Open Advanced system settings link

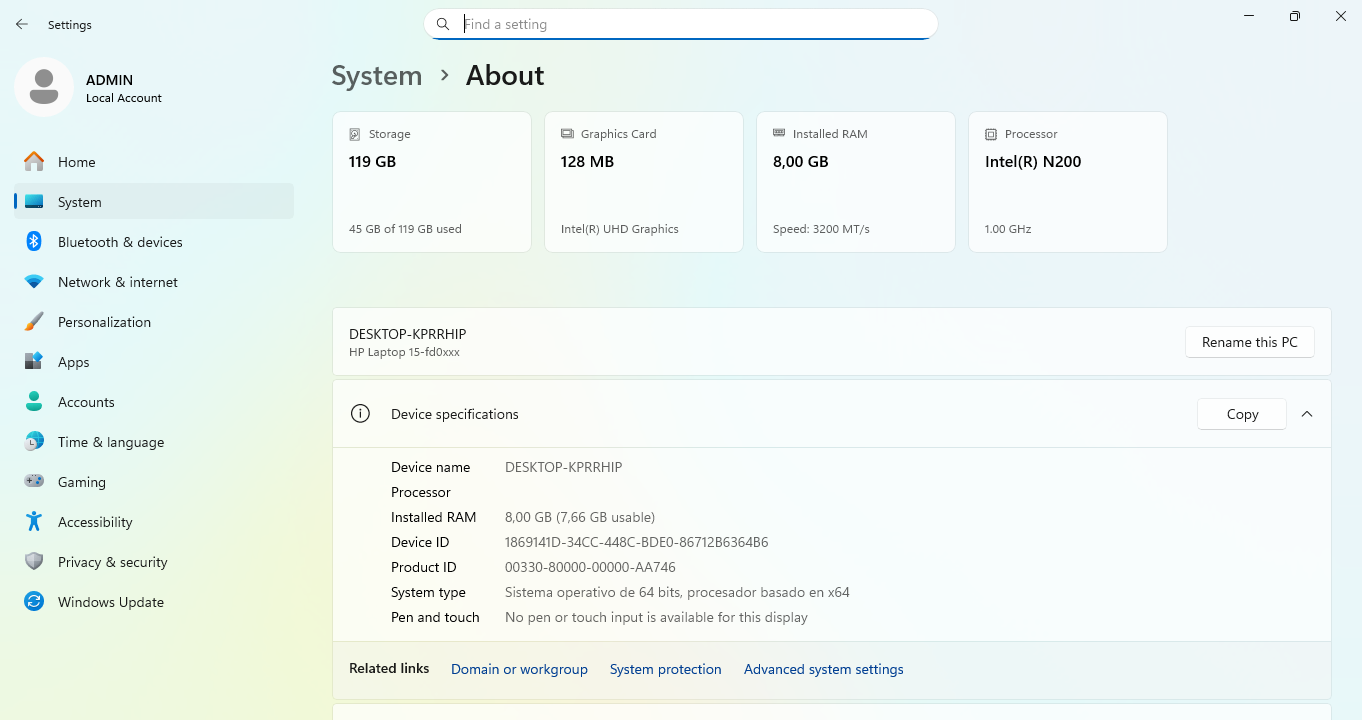pyautogui.click(x=824, y=669)
